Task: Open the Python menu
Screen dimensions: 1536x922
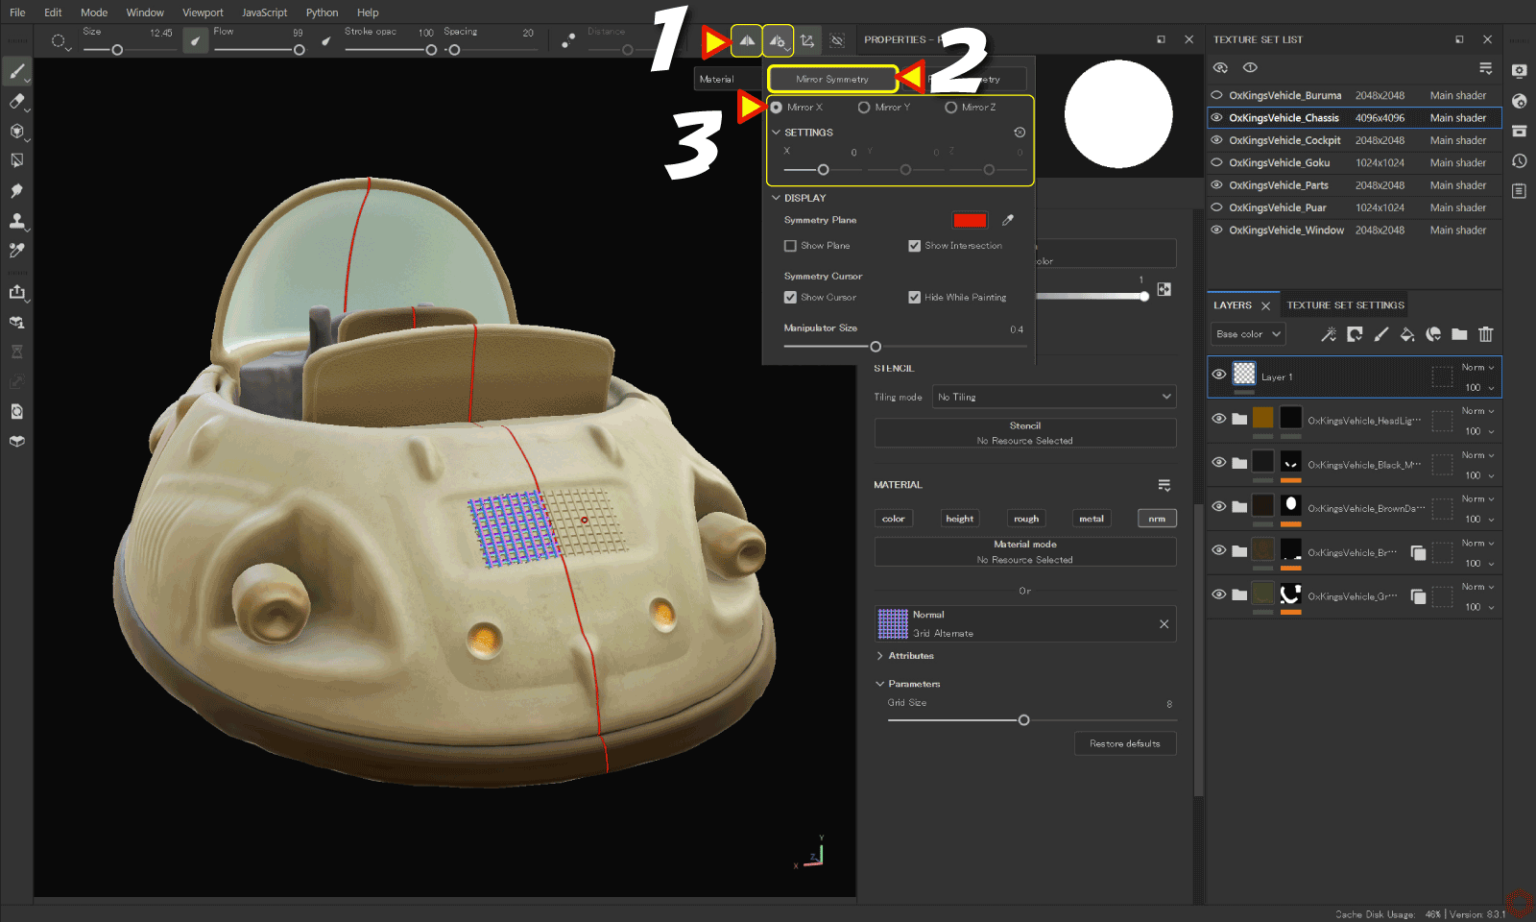Action: [321, 12]
